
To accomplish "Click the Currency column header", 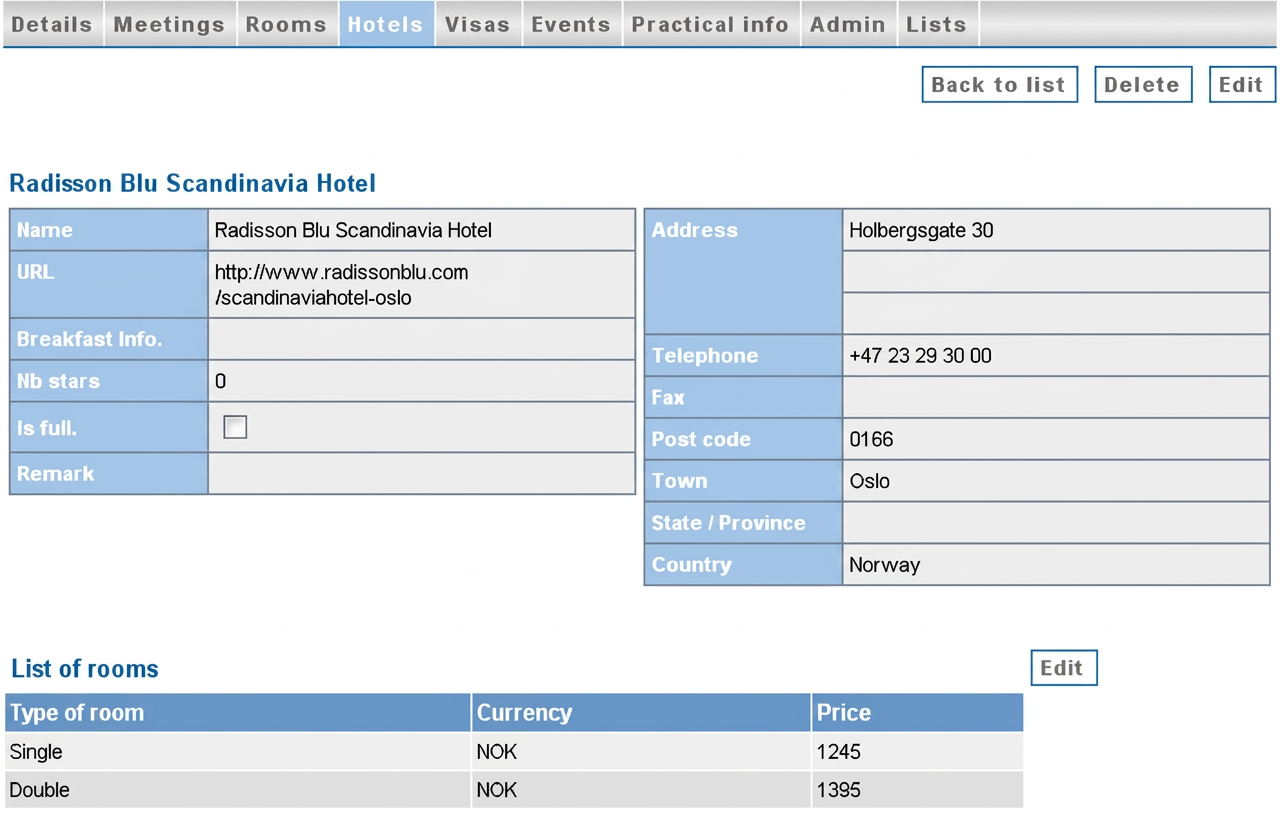I will click(641, 713).
